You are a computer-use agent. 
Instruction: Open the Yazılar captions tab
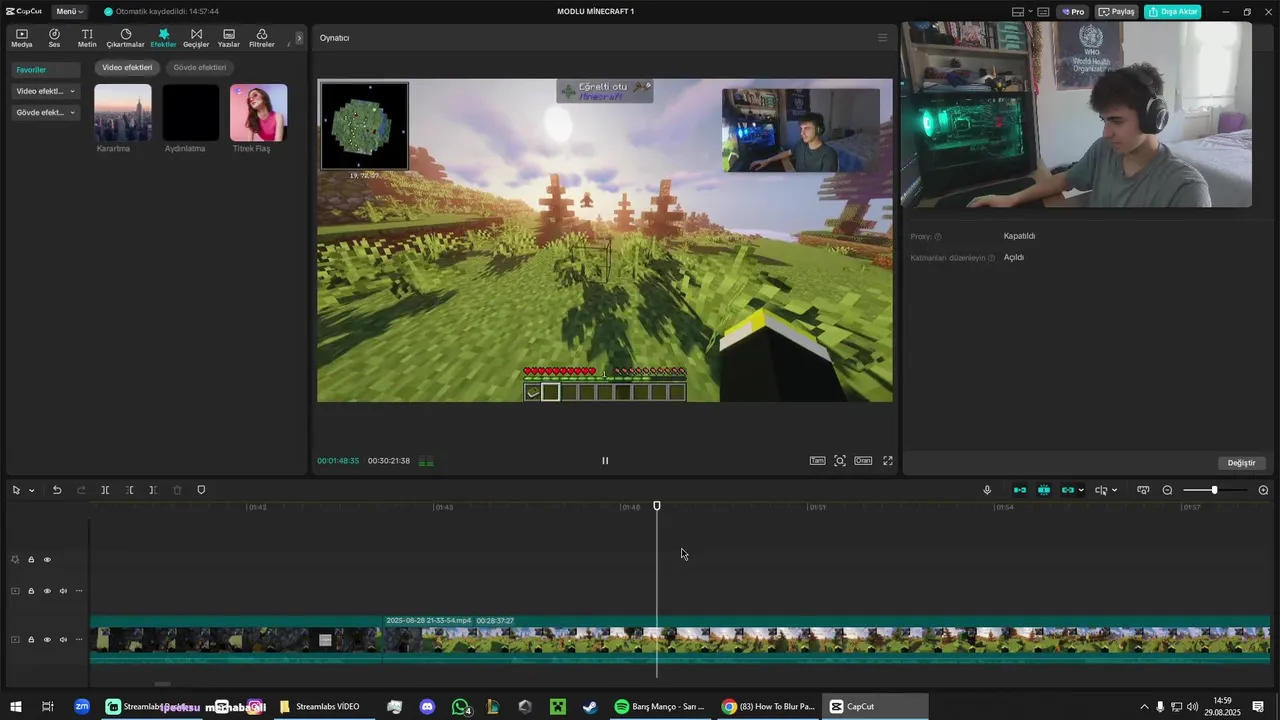229,38
